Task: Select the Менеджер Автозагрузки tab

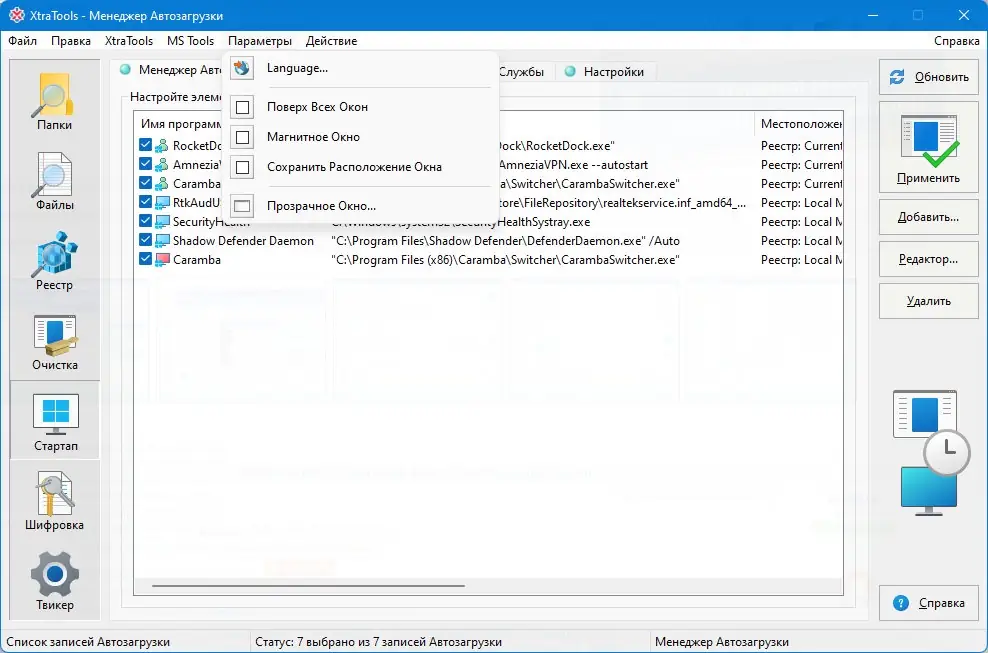Action: point(170,71)
